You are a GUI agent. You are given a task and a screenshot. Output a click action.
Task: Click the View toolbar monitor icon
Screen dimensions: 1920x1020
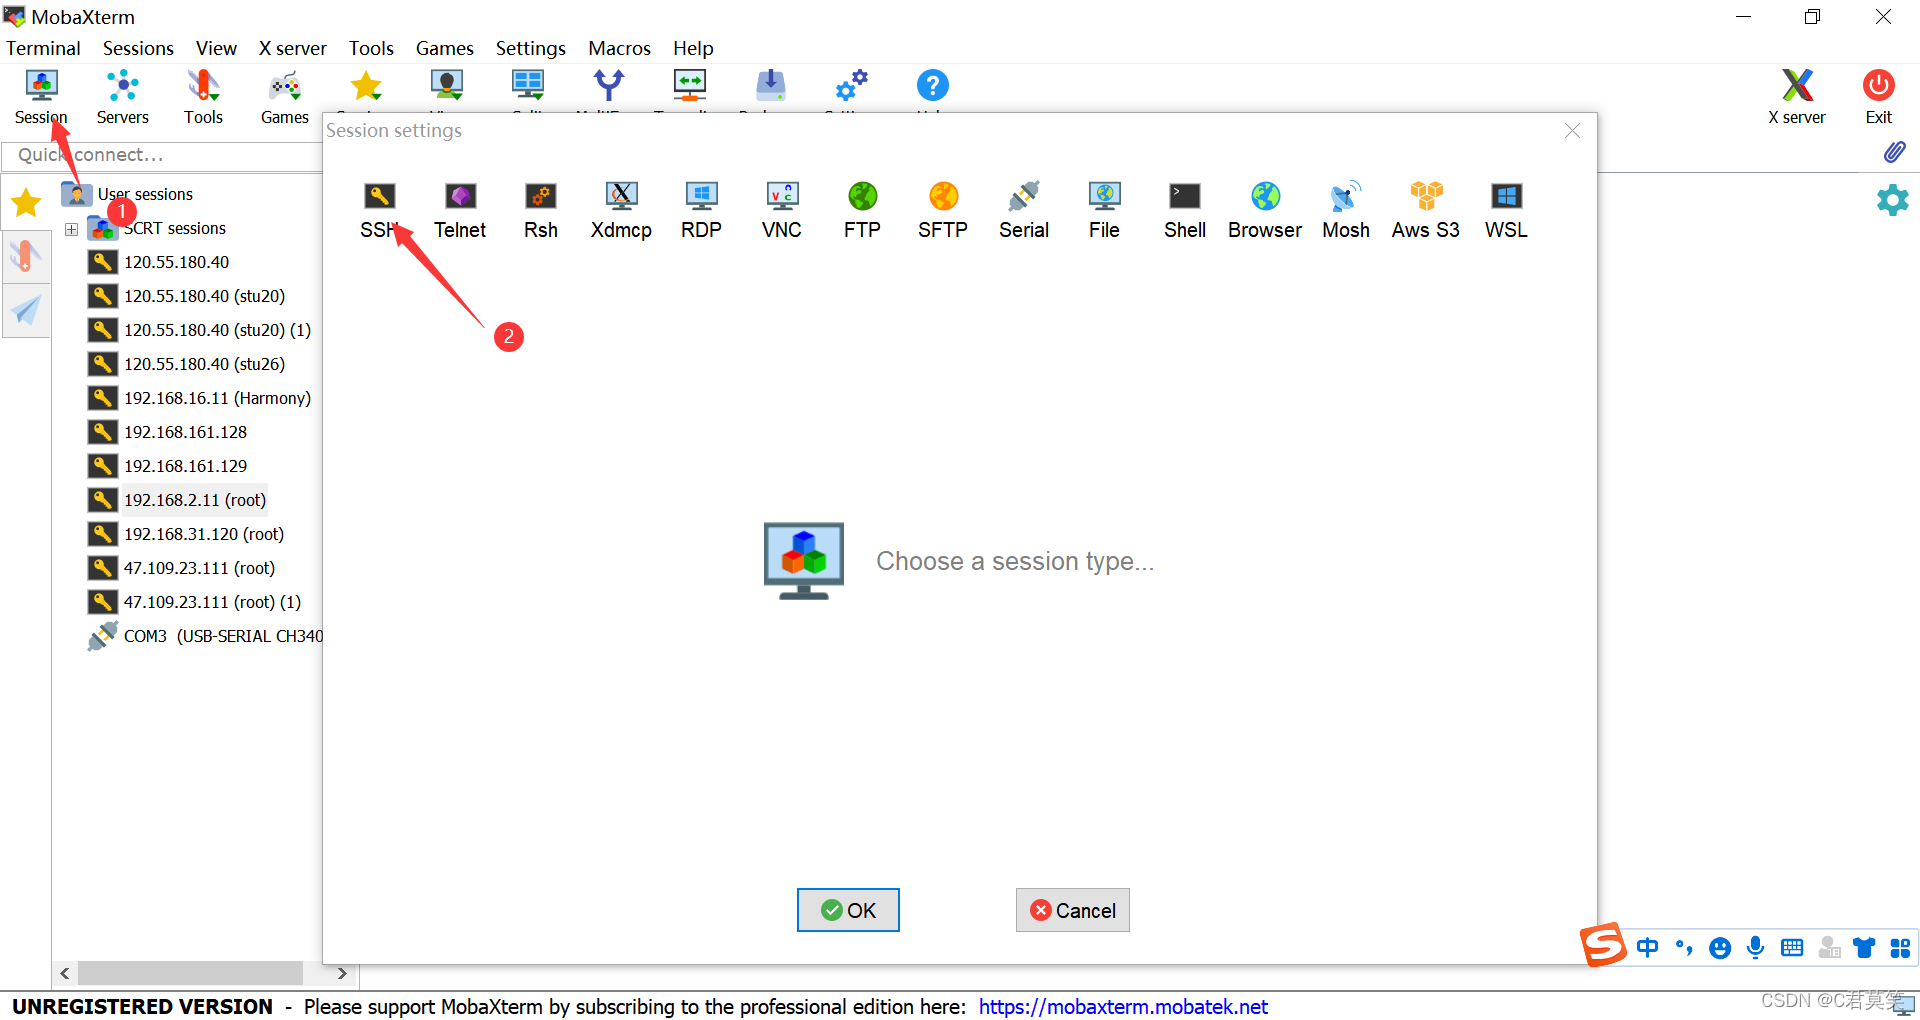447,86
